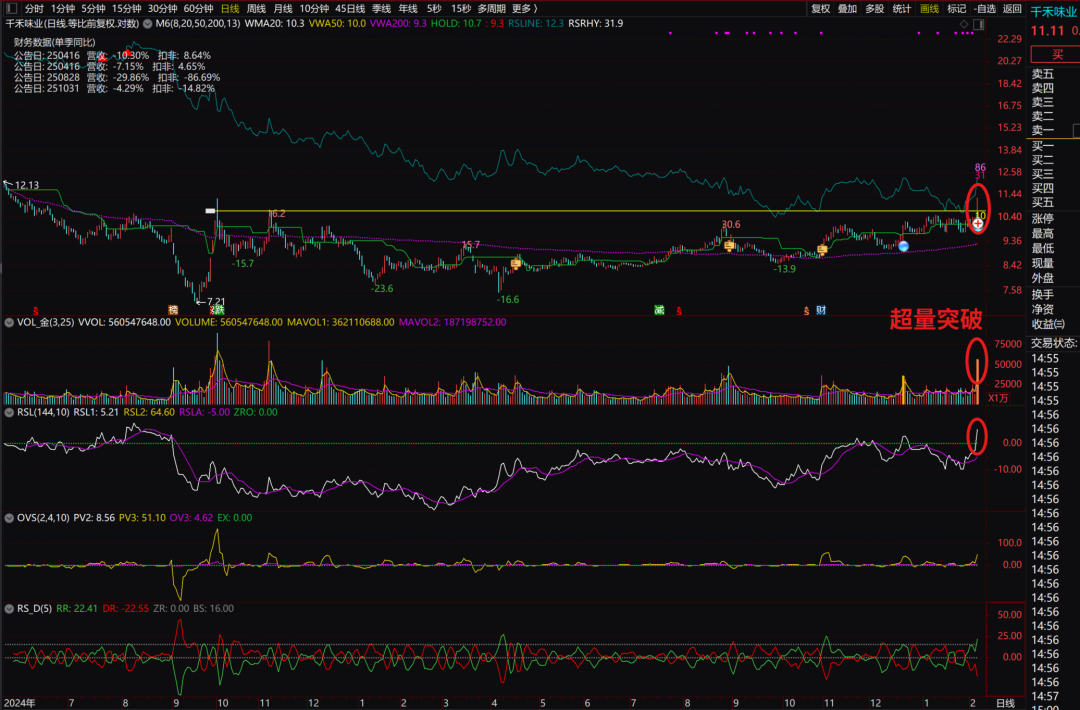This screenshot has height=710, width=1080.
Task: Expand the VOL_金 indicator dropdown
Action: [9, 322]
